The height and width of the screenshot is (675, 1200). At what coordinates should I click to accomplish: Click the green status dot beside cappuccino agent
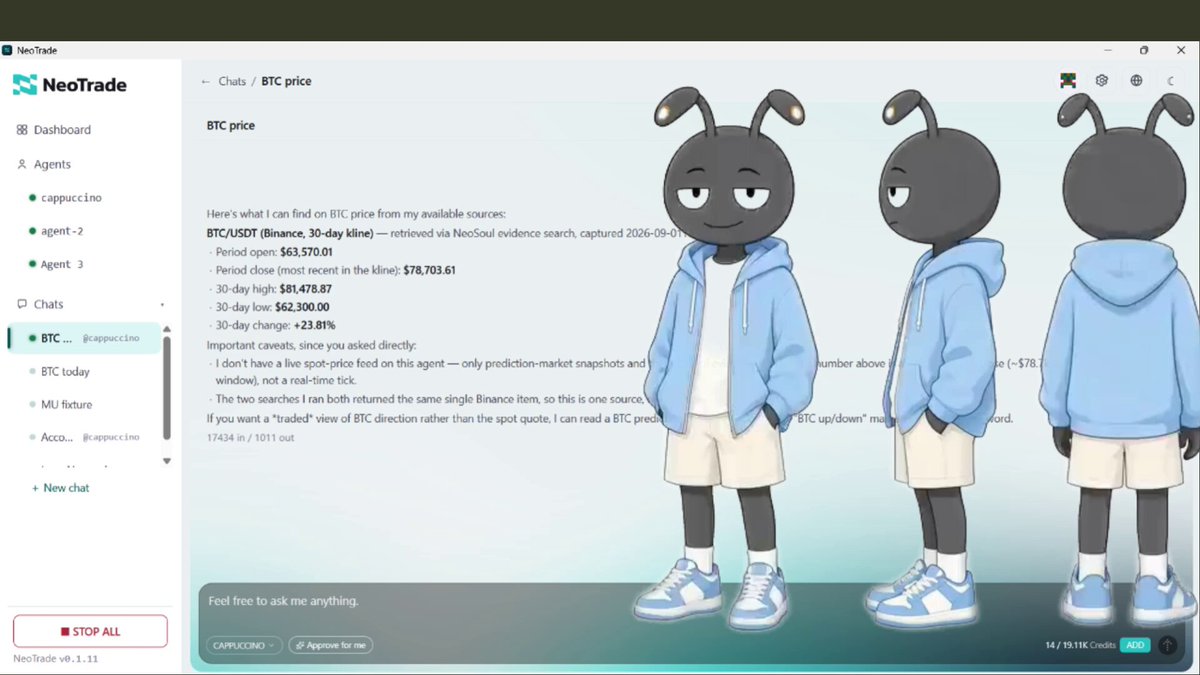point(32,198)
